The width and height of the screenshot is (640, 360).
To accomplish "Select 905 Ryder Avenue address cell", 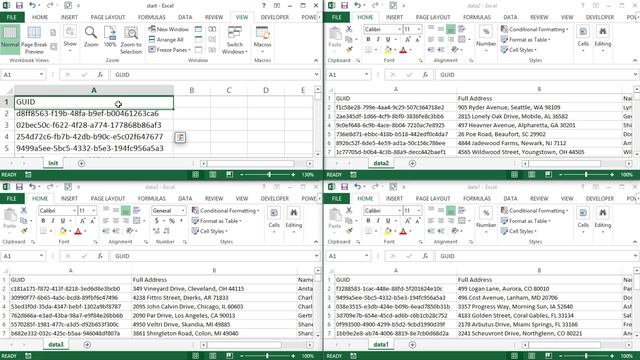I will tap(539, 107).
